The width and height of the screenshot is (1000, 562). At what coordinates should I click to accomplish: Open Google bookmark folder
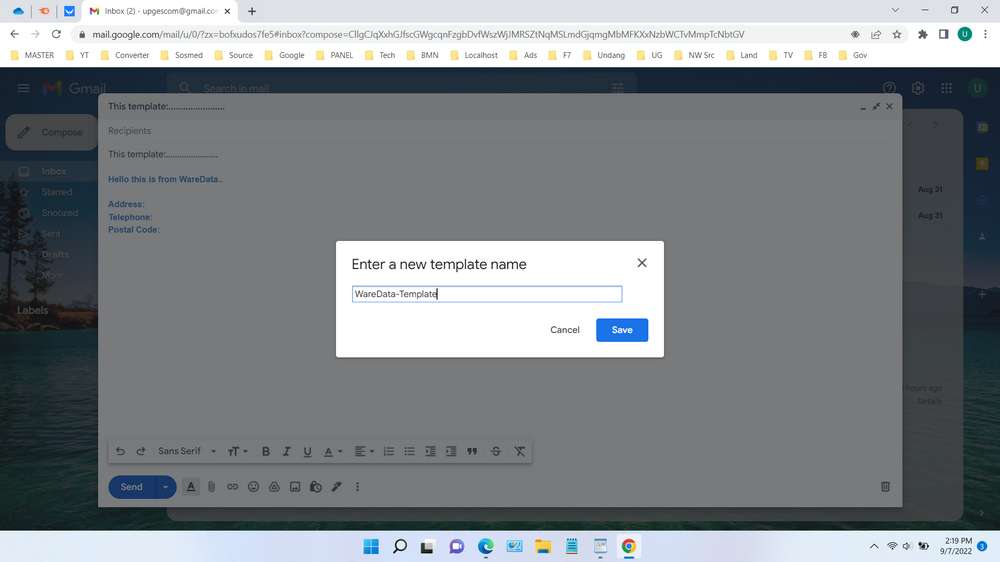[x=284, y=55]
